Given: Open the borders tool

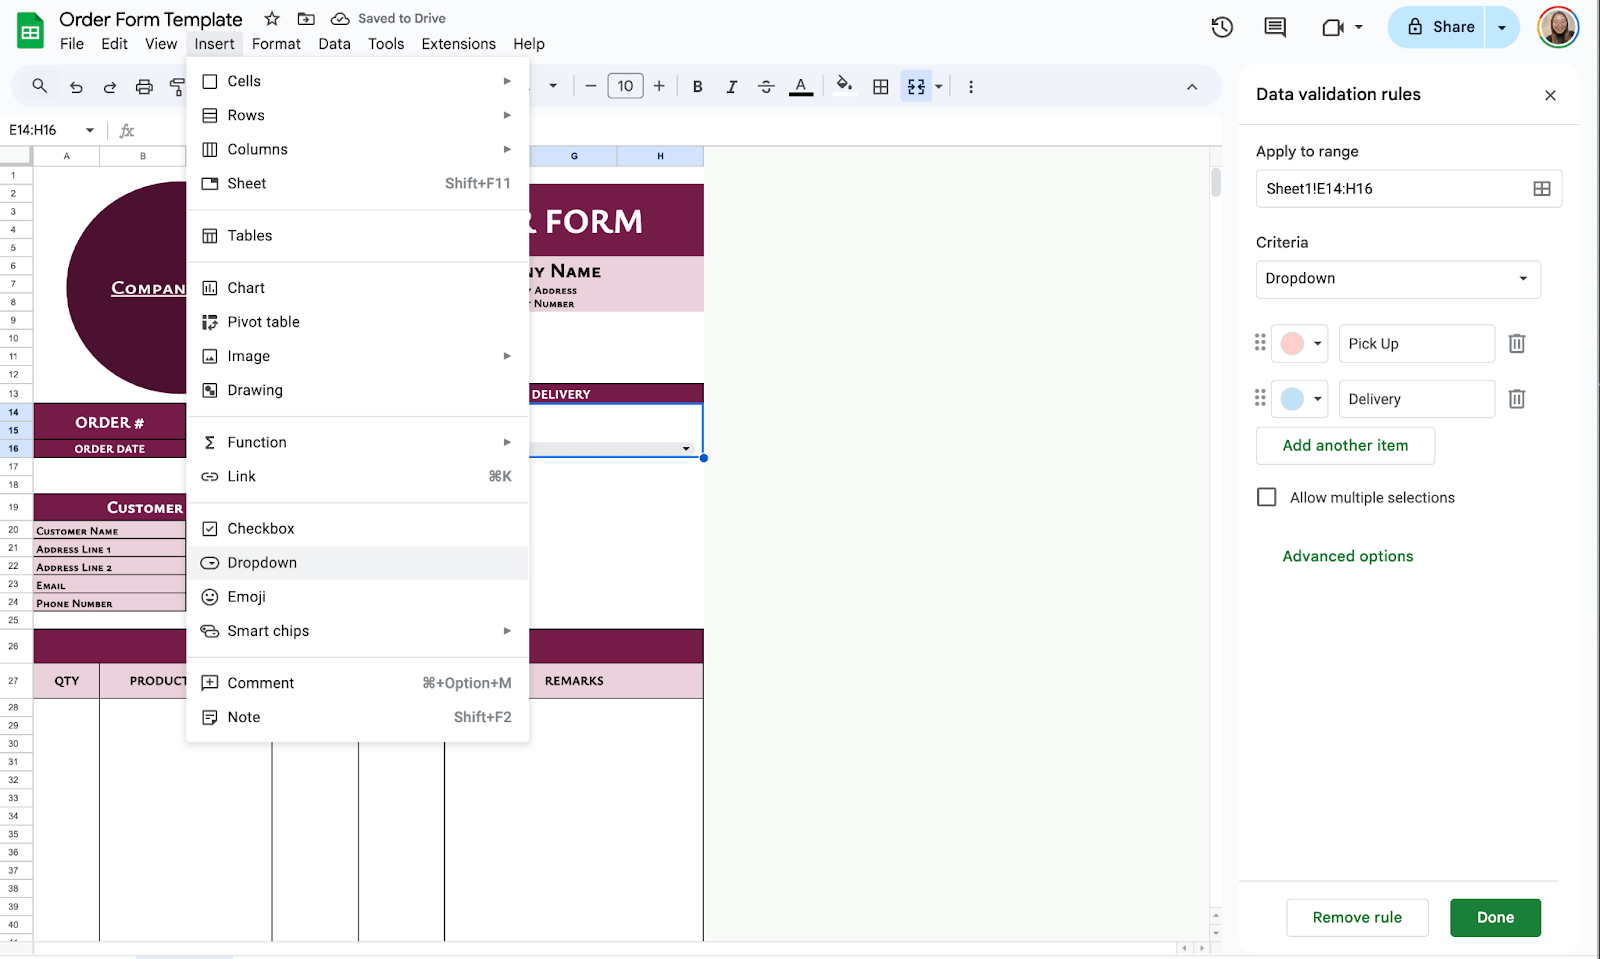Looking at the screenshot, I should coord(880,87).
